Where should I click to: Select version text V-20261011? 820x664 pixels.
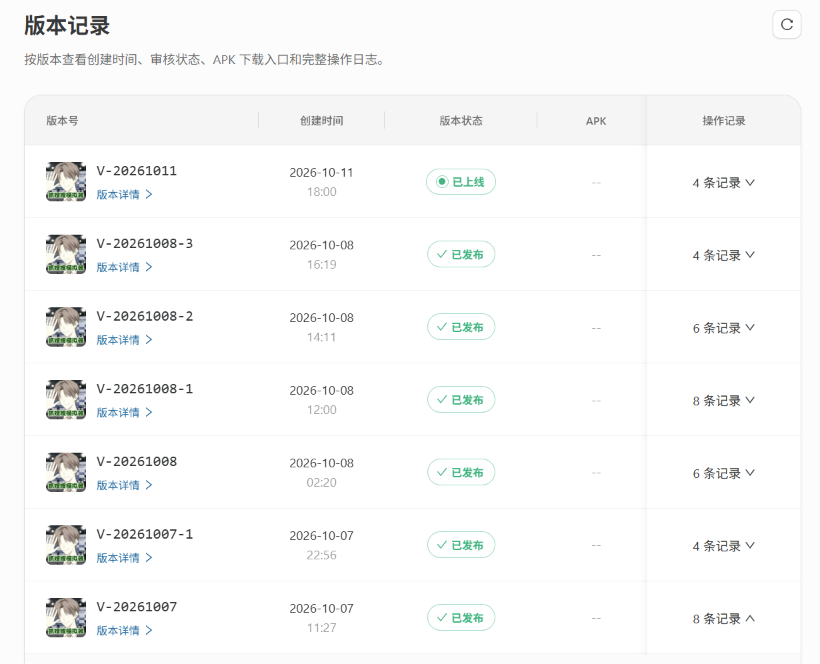coord(136,171)
